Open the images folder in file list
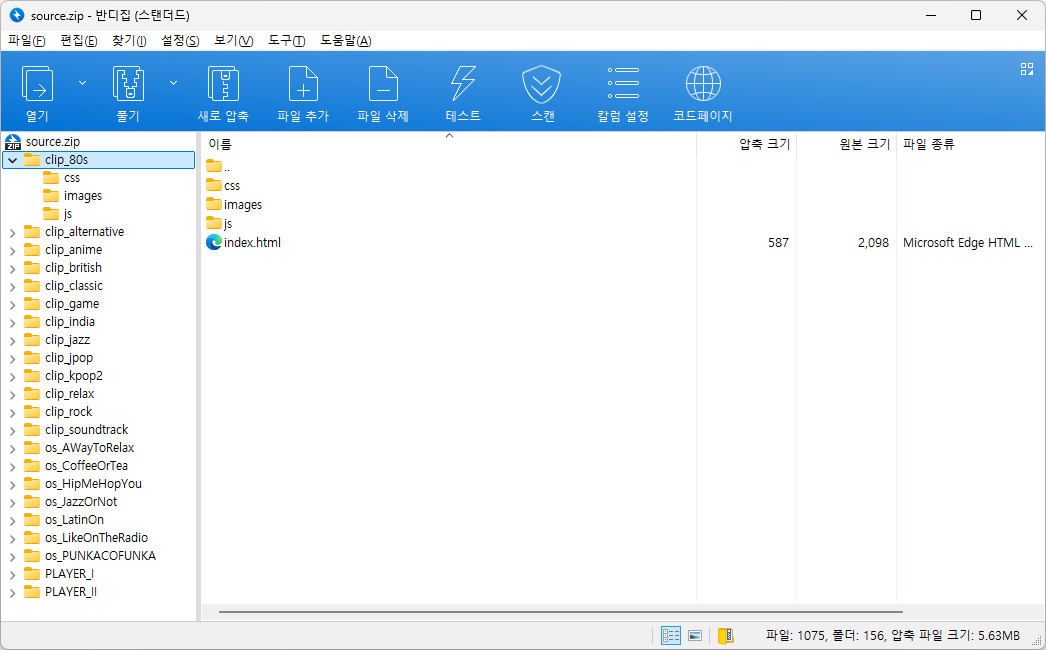Image resolution: width=1046 pixels, height=650 pixels. click(x=233, y=204)
